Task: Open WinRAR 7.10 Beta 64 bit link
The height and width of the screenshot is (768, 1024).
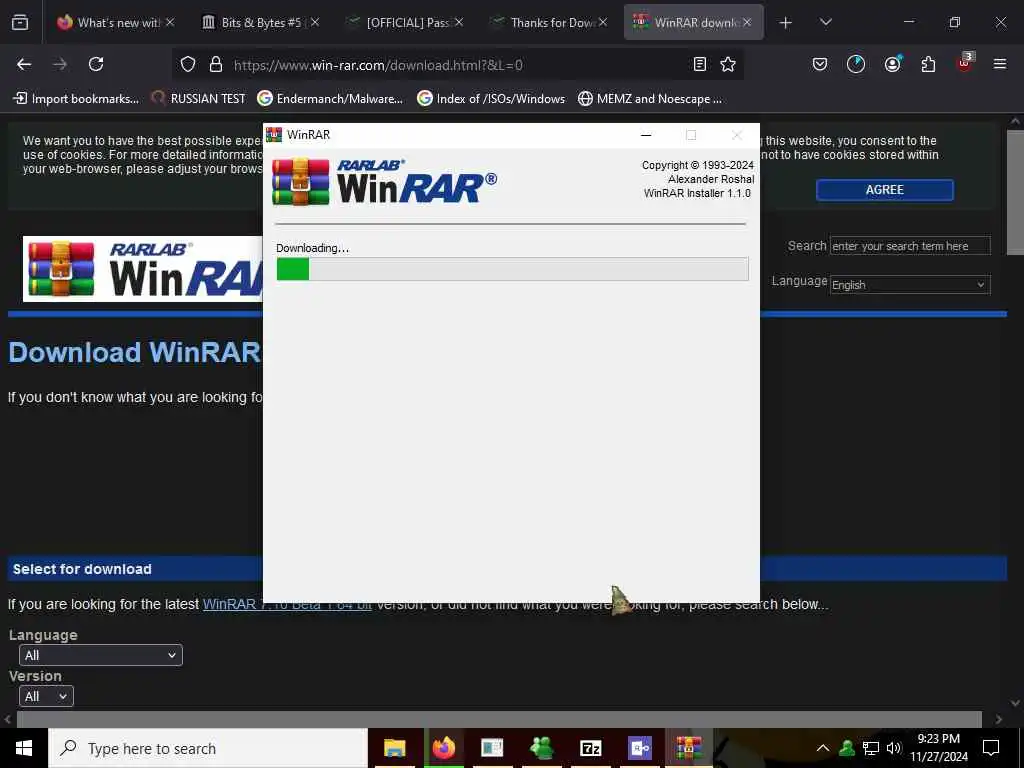Action: point(287,604)
